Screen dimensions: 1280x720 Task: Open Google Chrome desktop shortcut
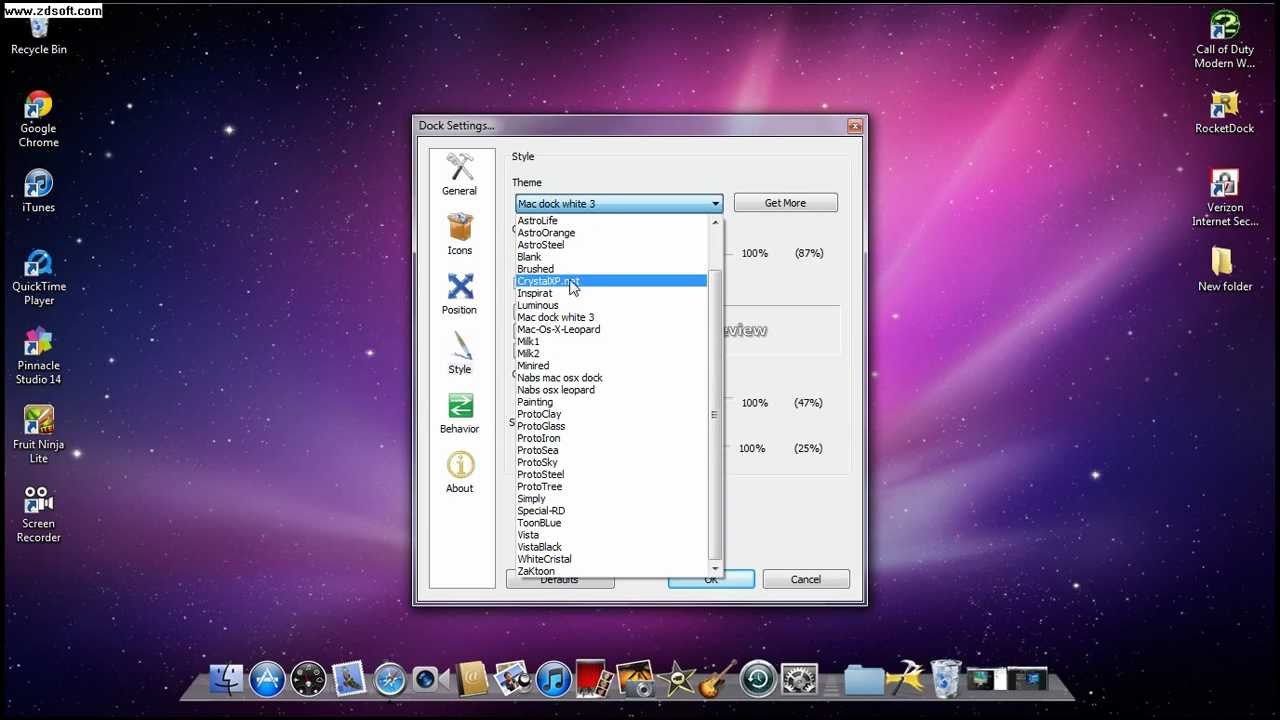pyautogui.click(x=38, y=120)
